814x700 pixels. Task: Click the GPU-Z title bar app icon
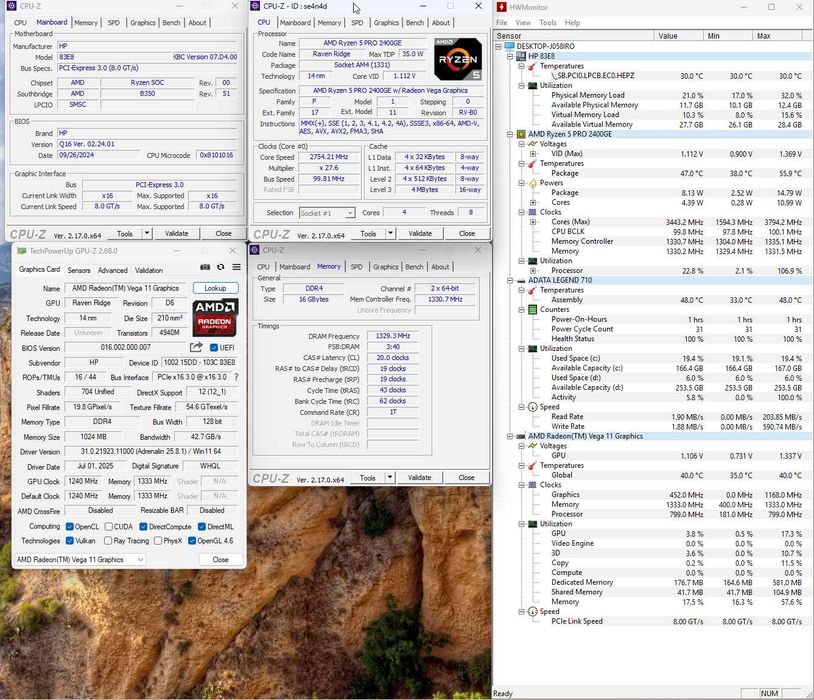coord(21,251)
